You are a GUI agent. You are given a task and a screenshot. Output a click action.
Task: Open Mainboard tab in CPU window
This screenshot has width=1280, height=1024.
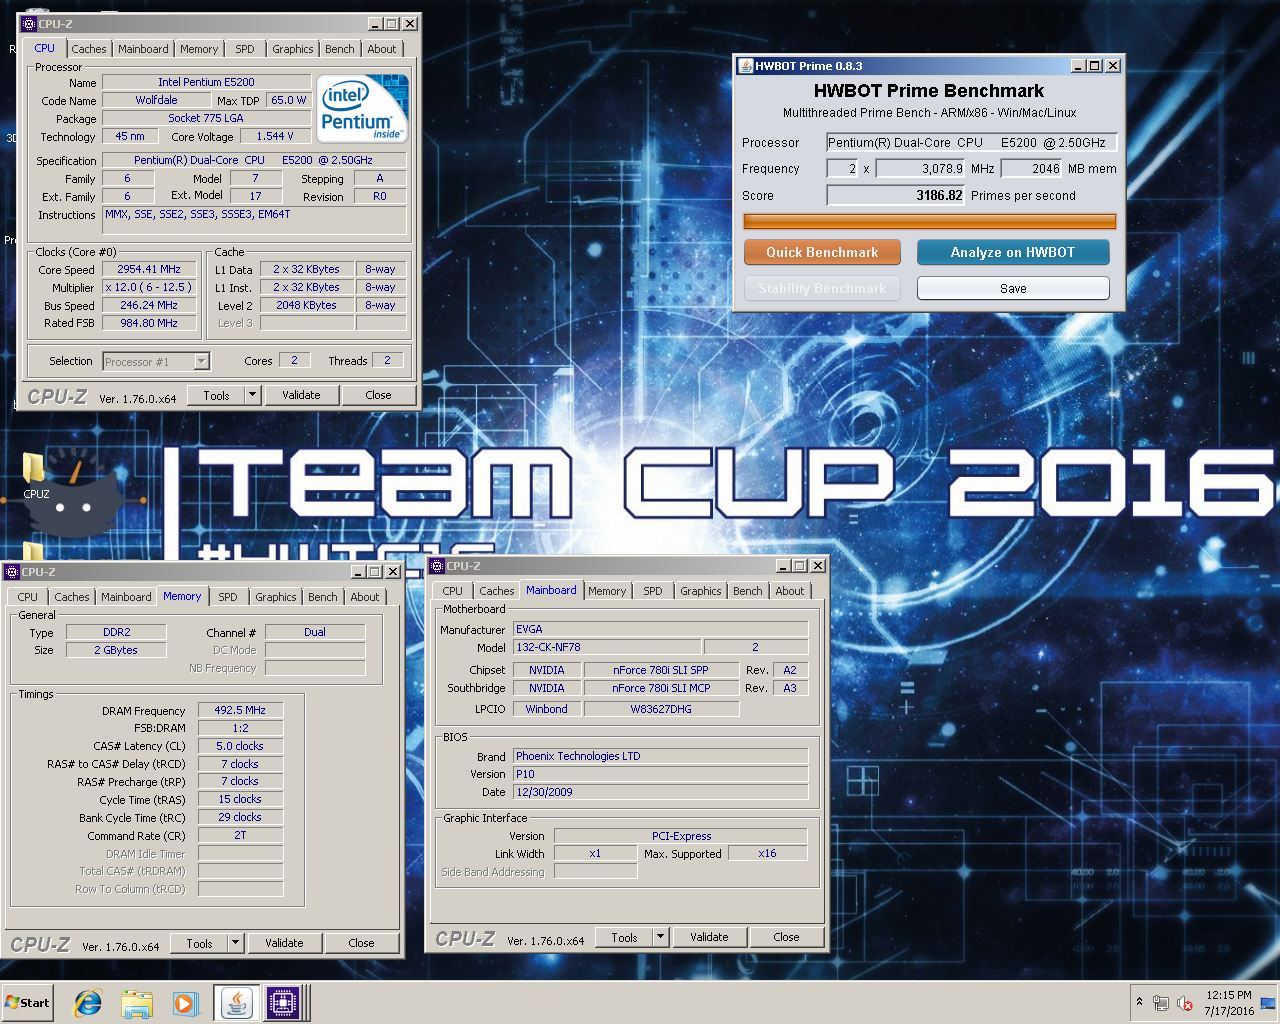pos(143,49)
